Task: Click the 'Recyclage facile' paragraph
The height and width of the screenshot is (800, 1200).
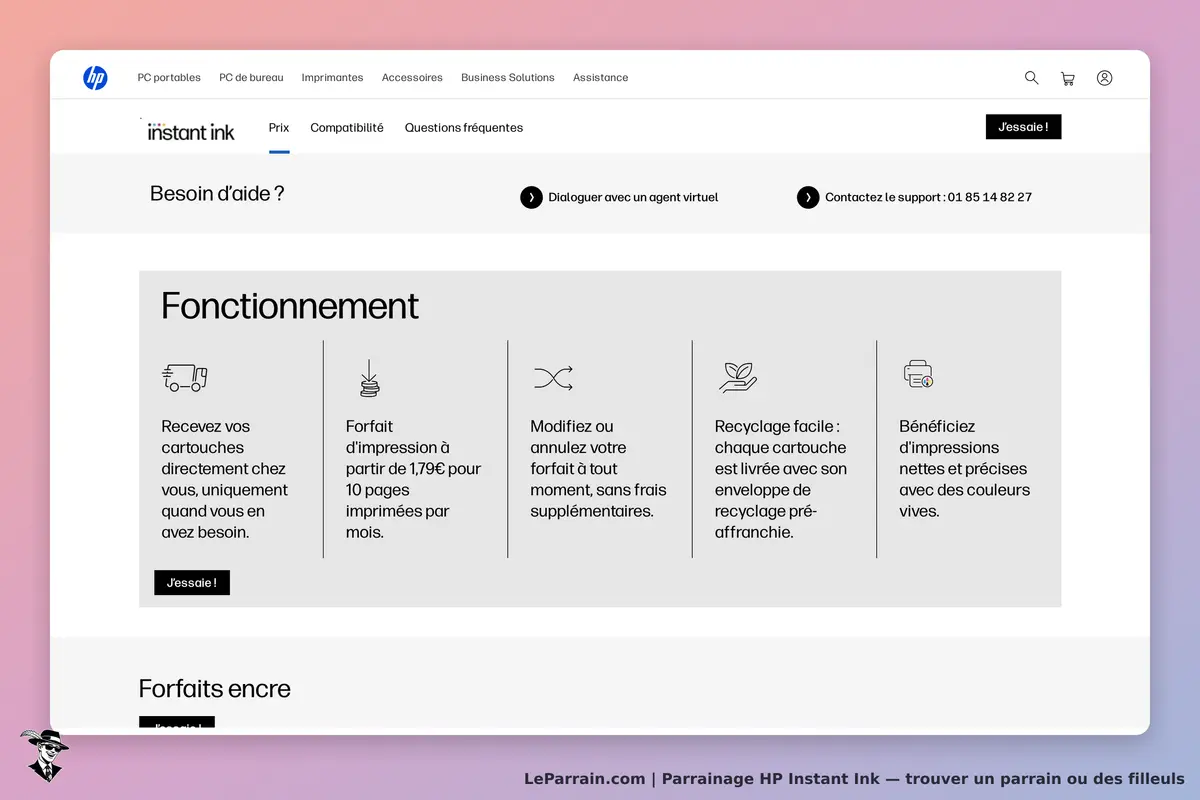Action: 781,479
